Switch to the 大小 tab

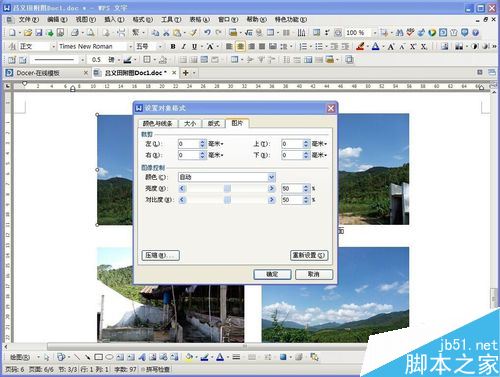(x=190, y=124)
